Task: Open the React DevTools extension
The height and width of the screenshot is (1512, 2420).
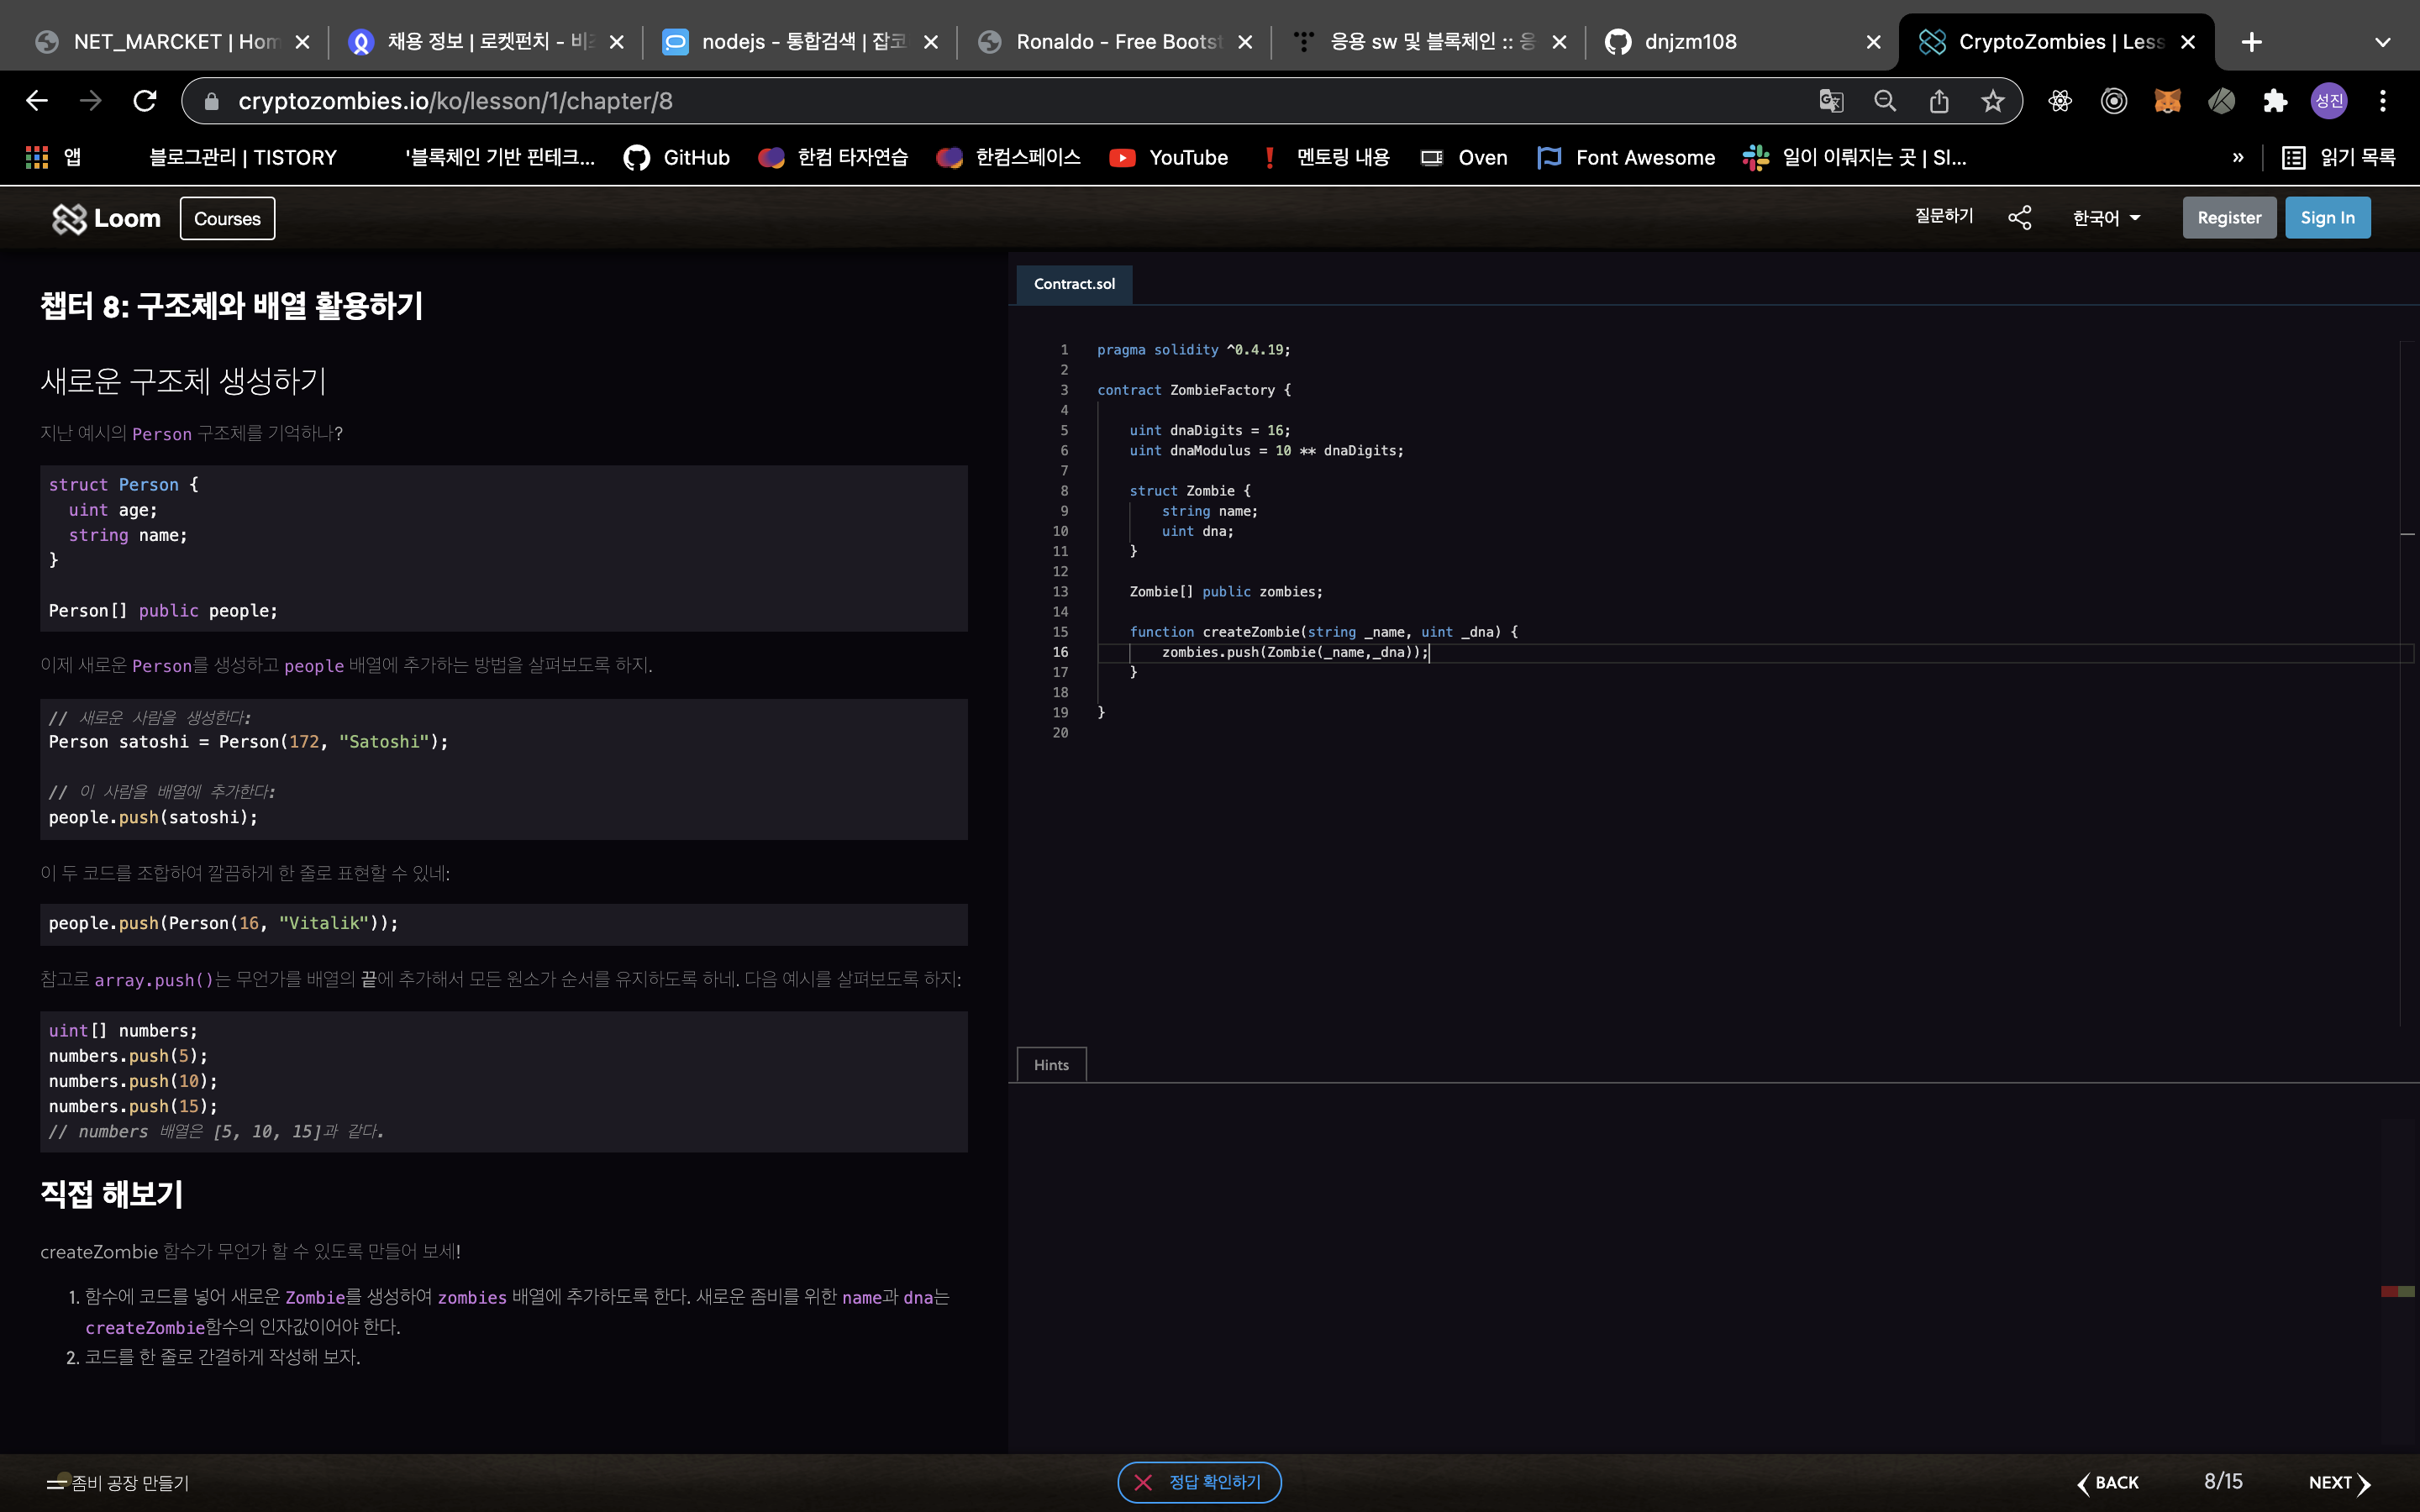Action: point(2059,101)
